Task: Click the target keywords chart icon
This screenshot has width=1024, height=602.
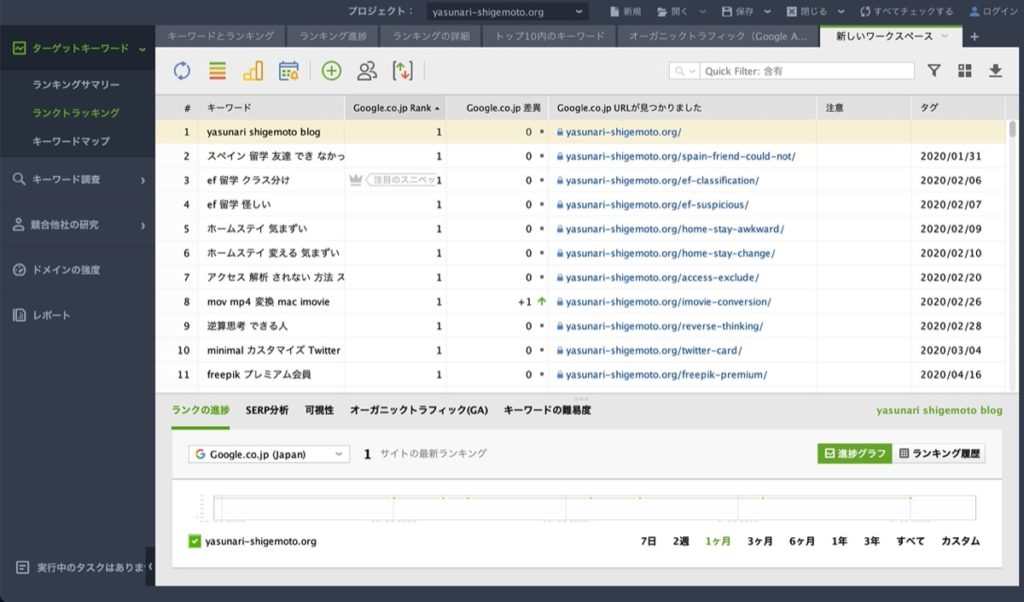Action: click(x=19, y=48)
